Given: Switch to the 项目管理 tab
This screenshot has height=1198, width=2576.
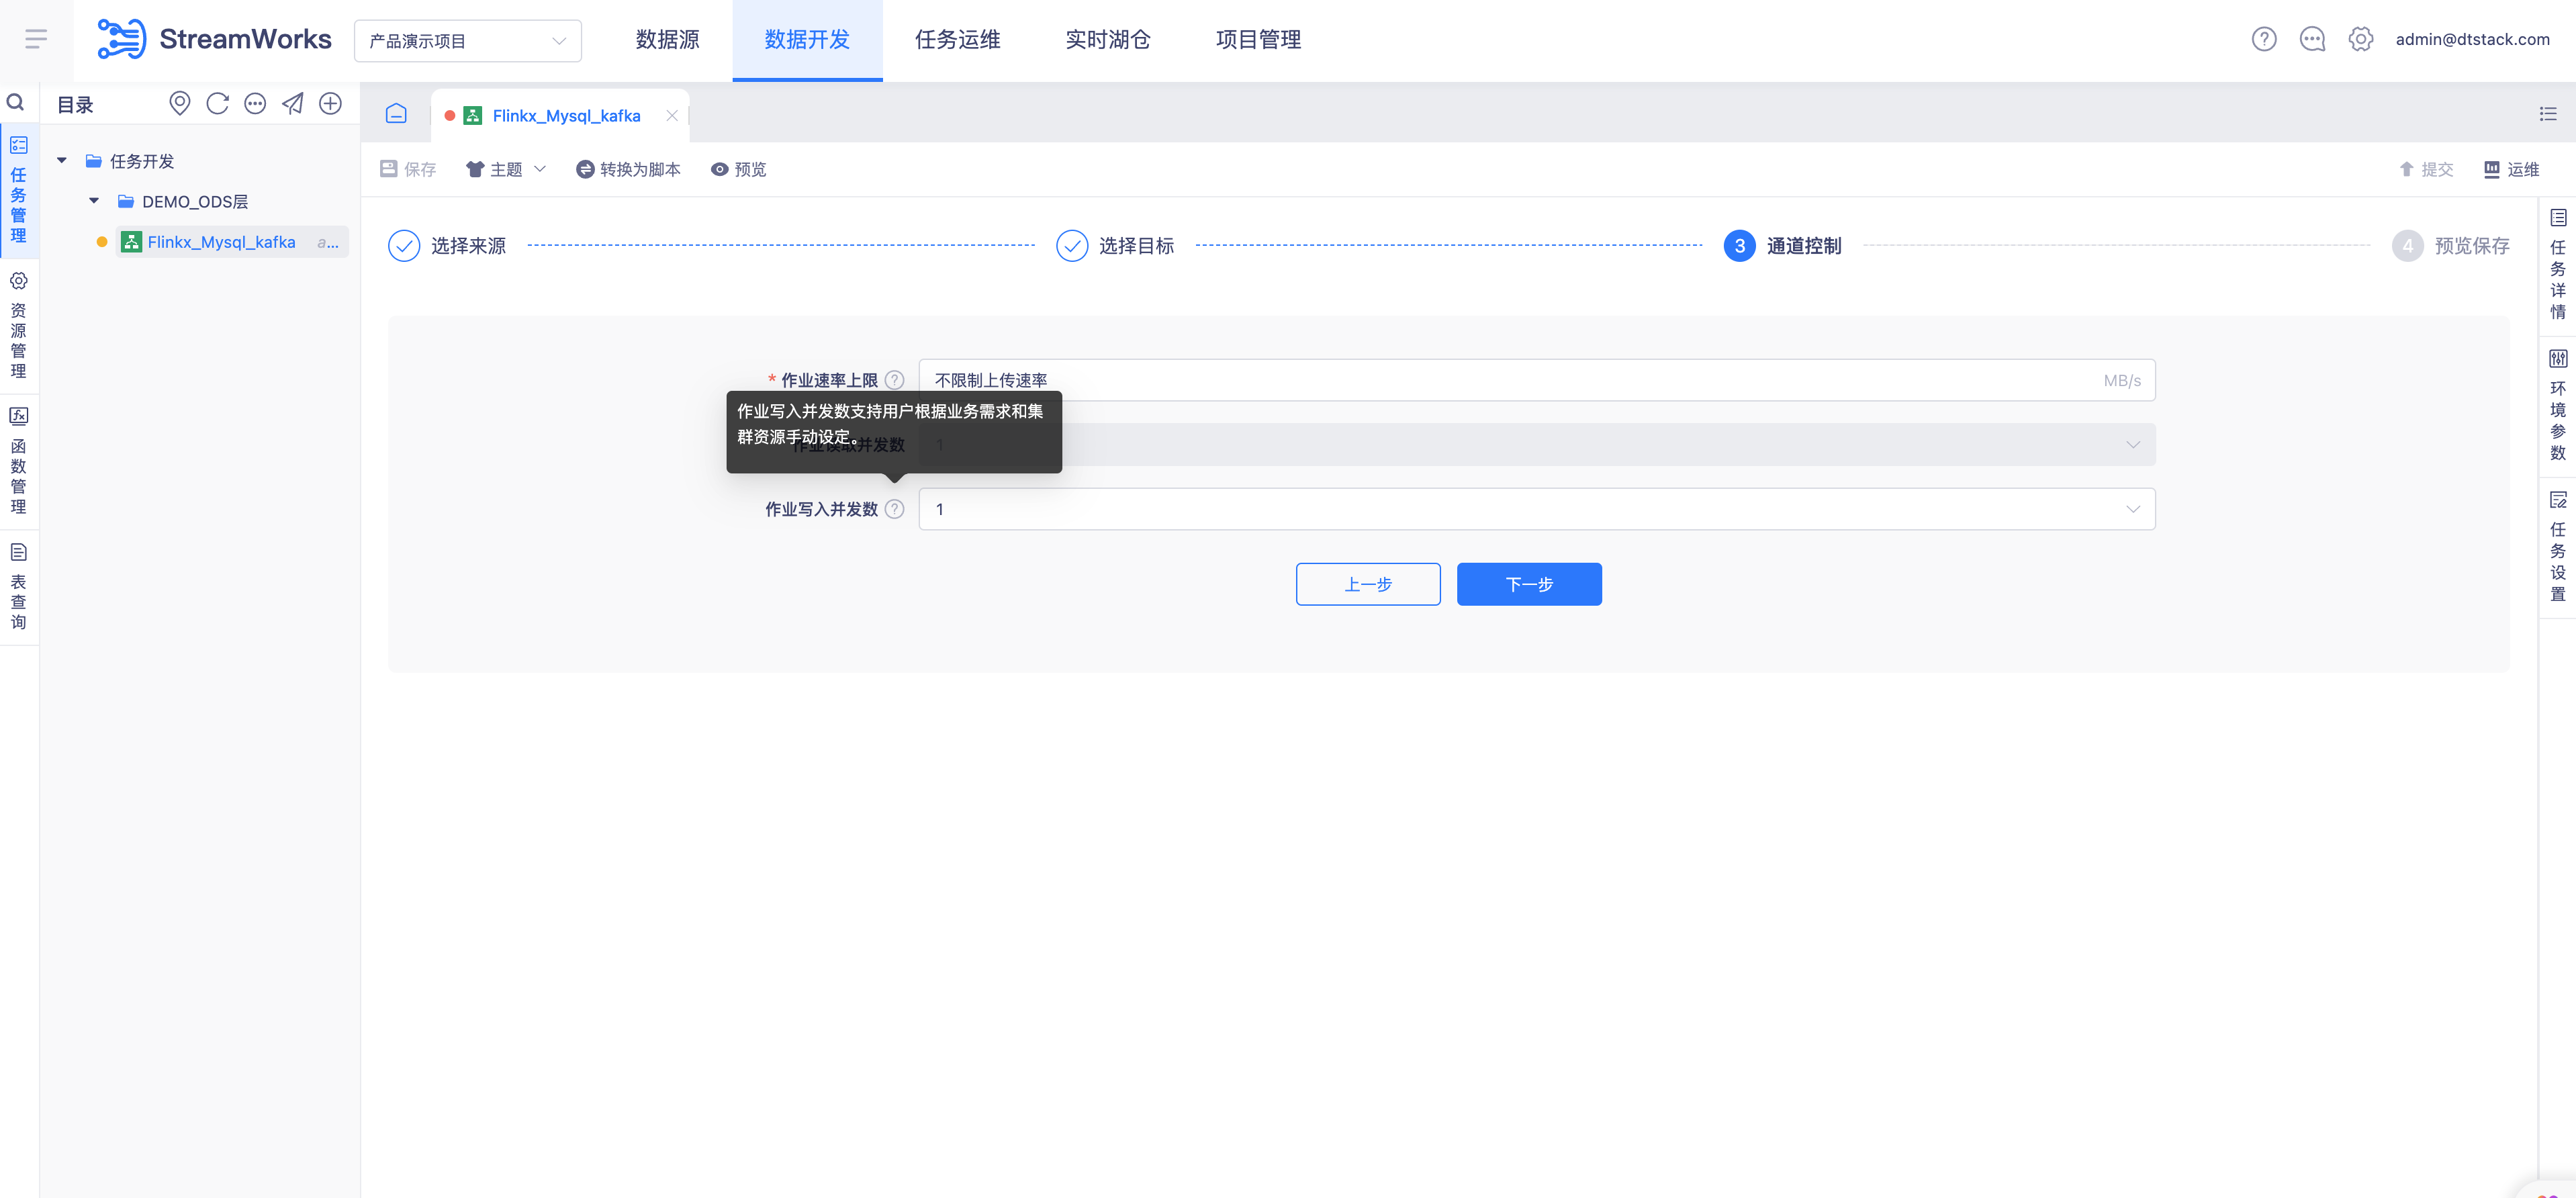Looking at the screenshot, I should [1258, 39].
